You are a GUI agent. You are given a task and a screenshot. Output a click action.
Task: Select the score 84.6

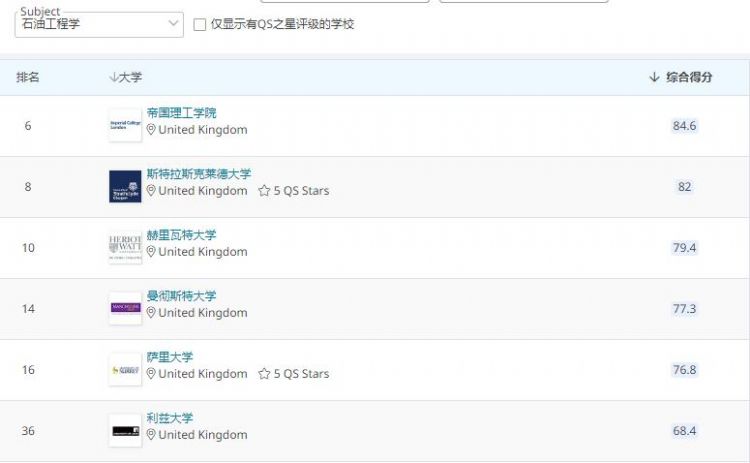pos(684,126)
